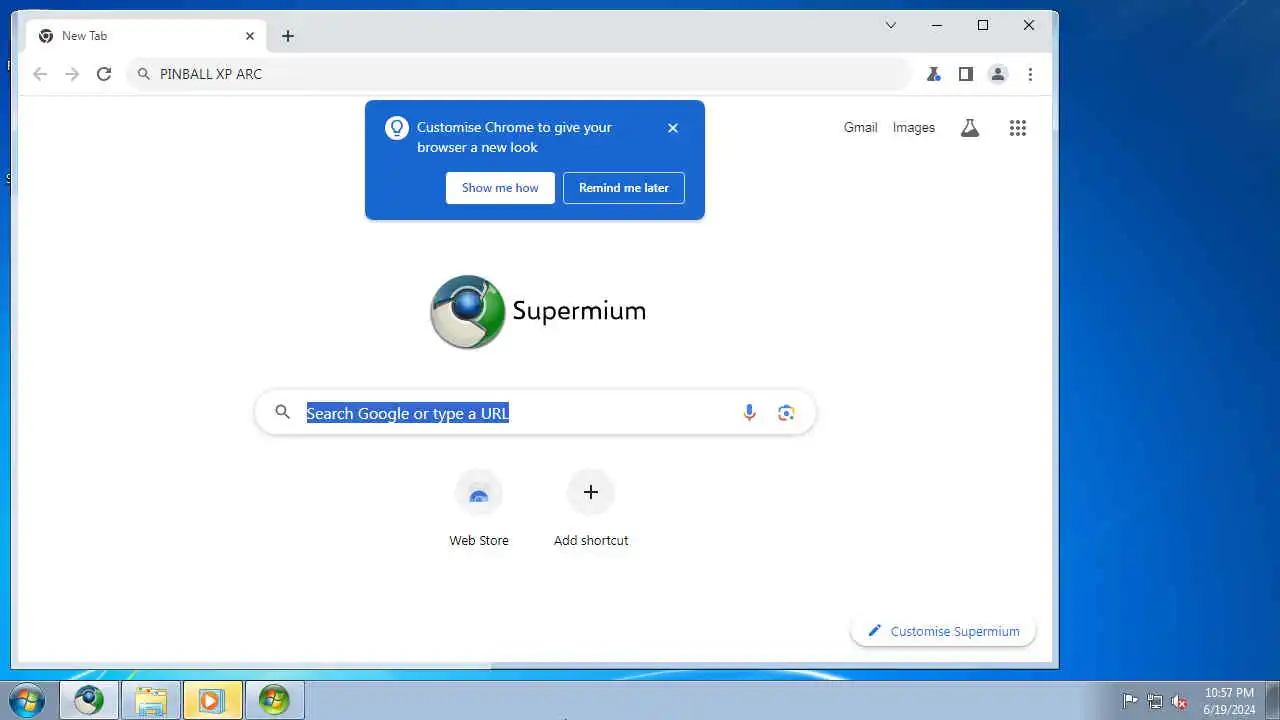Click the Supermium logo
The image size is (1280, 720).
(538, 312)
